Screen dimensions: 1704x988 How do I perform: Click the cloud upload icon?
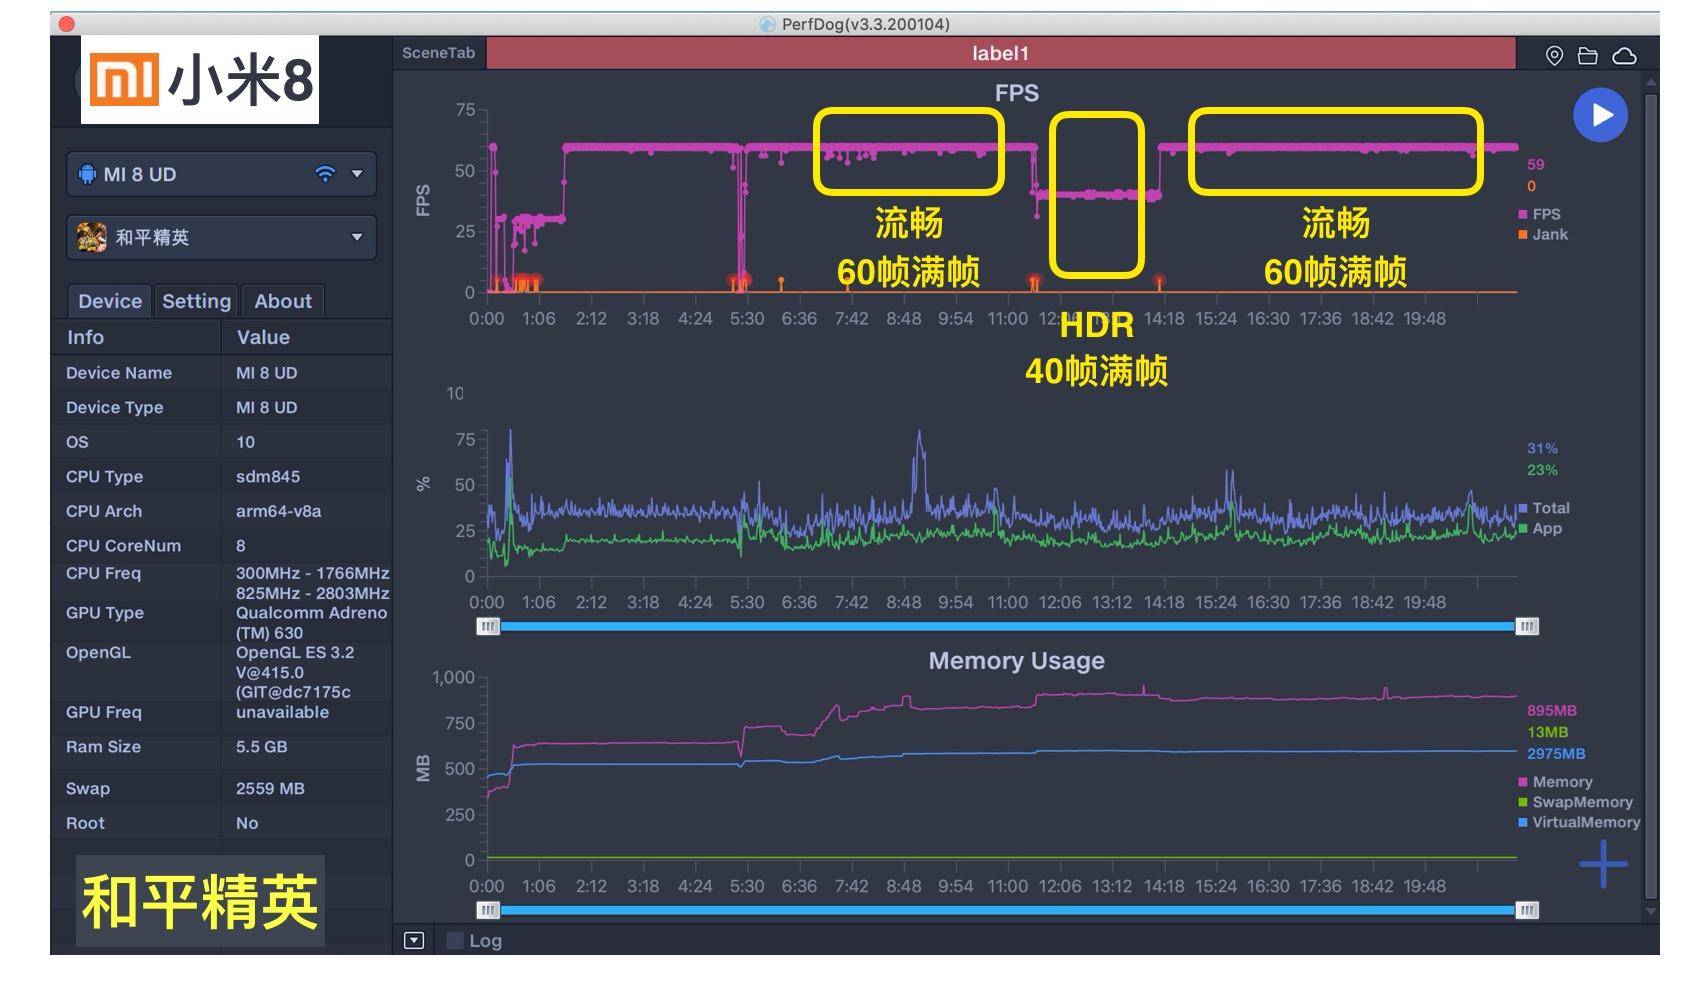pyautogui.click(x=1625, y=56)
